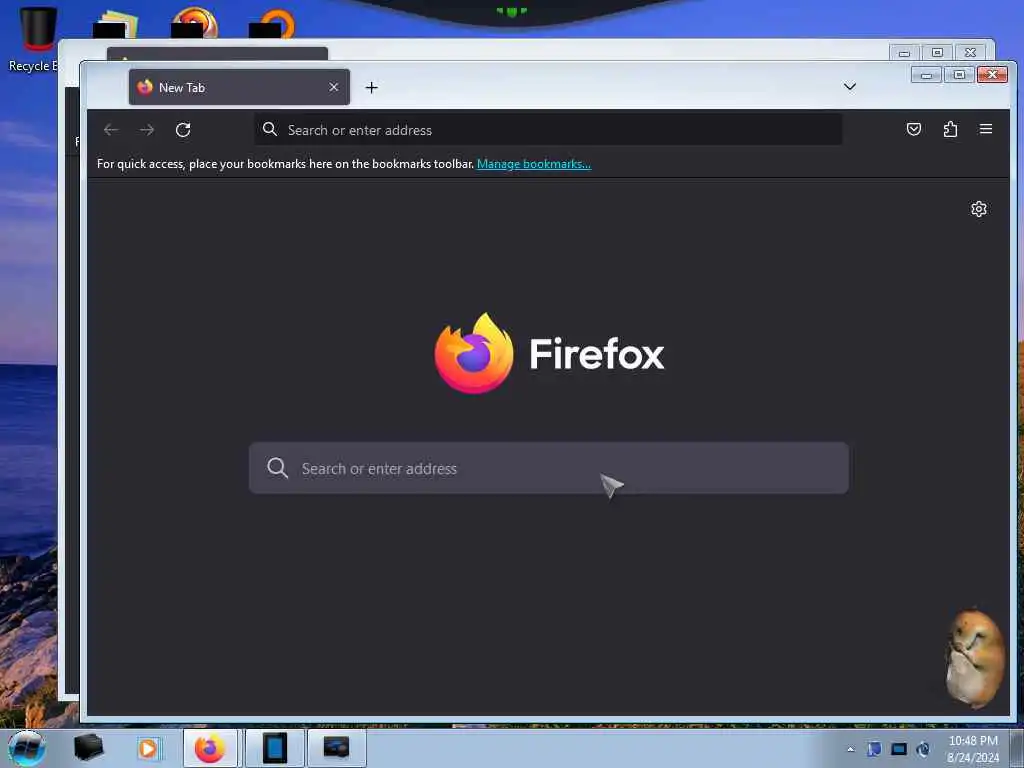Open the Firefox hamburger application menu

click(986, 129)
